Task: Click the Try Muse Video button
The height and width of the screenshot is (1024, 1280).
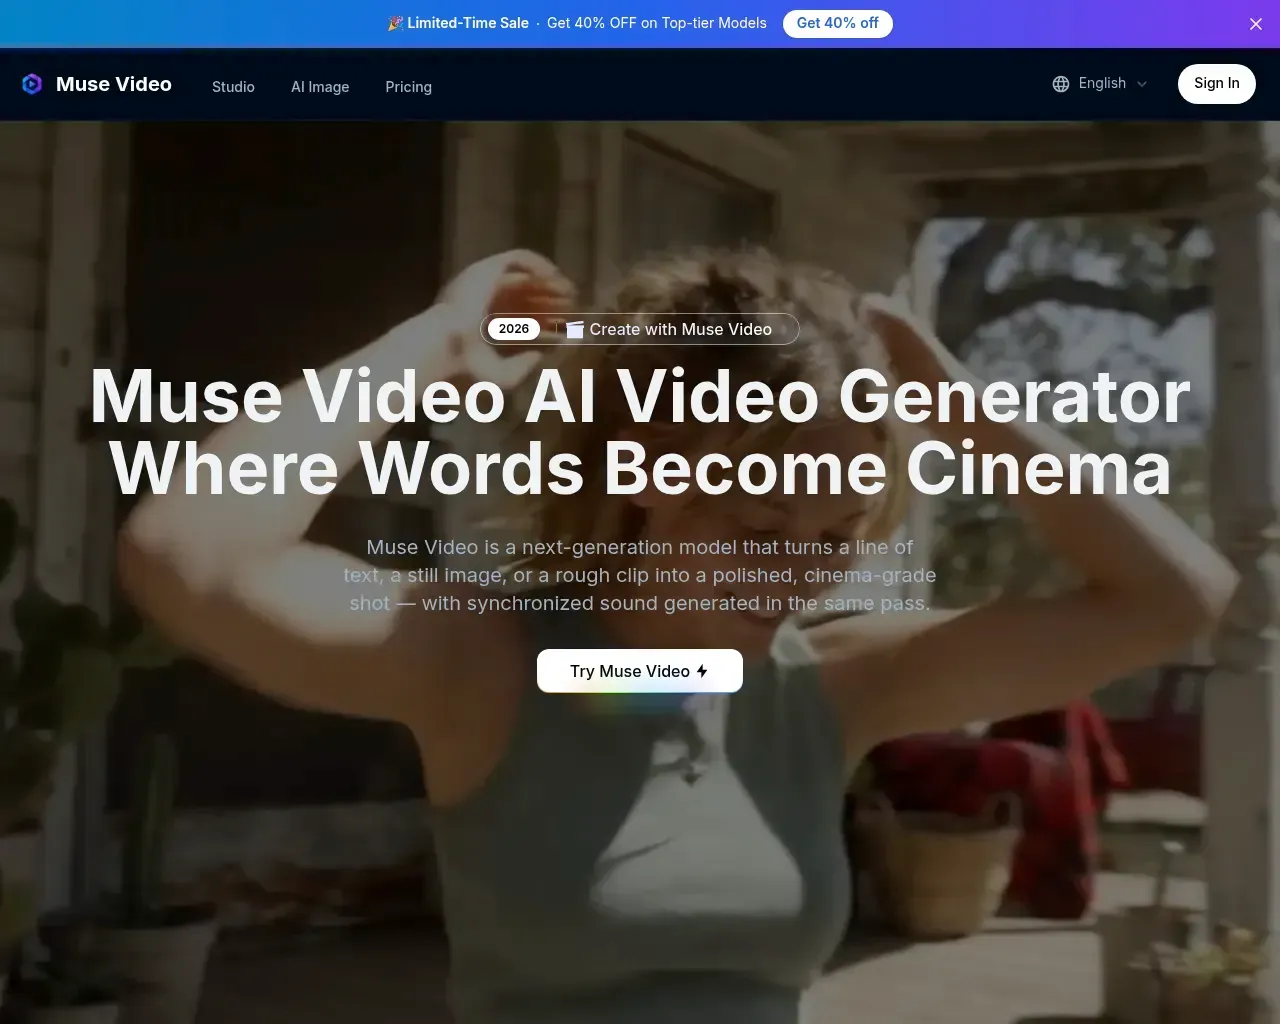Action: pyautogui.click(x=640, y=671)
